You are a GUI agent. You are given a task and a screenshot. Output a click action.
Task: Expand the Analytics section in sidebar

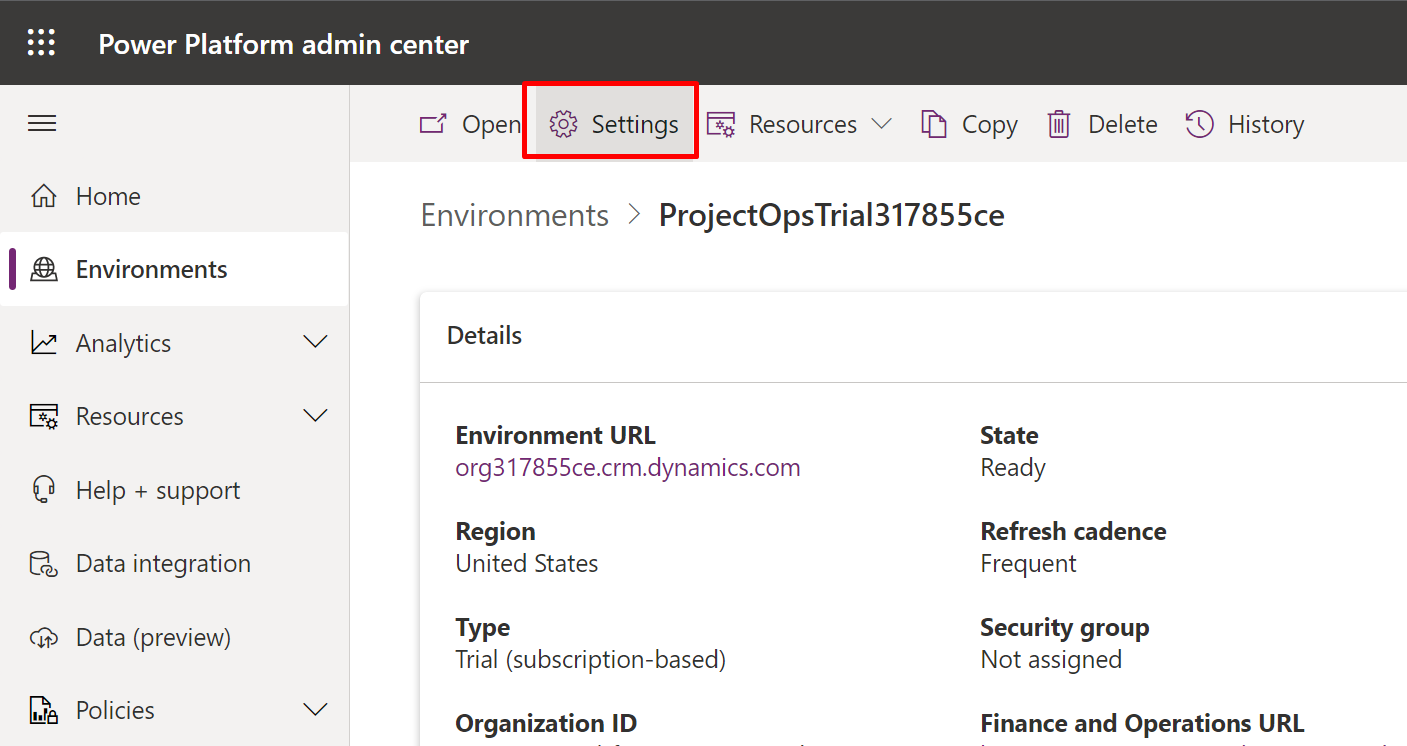coord(316,342)
